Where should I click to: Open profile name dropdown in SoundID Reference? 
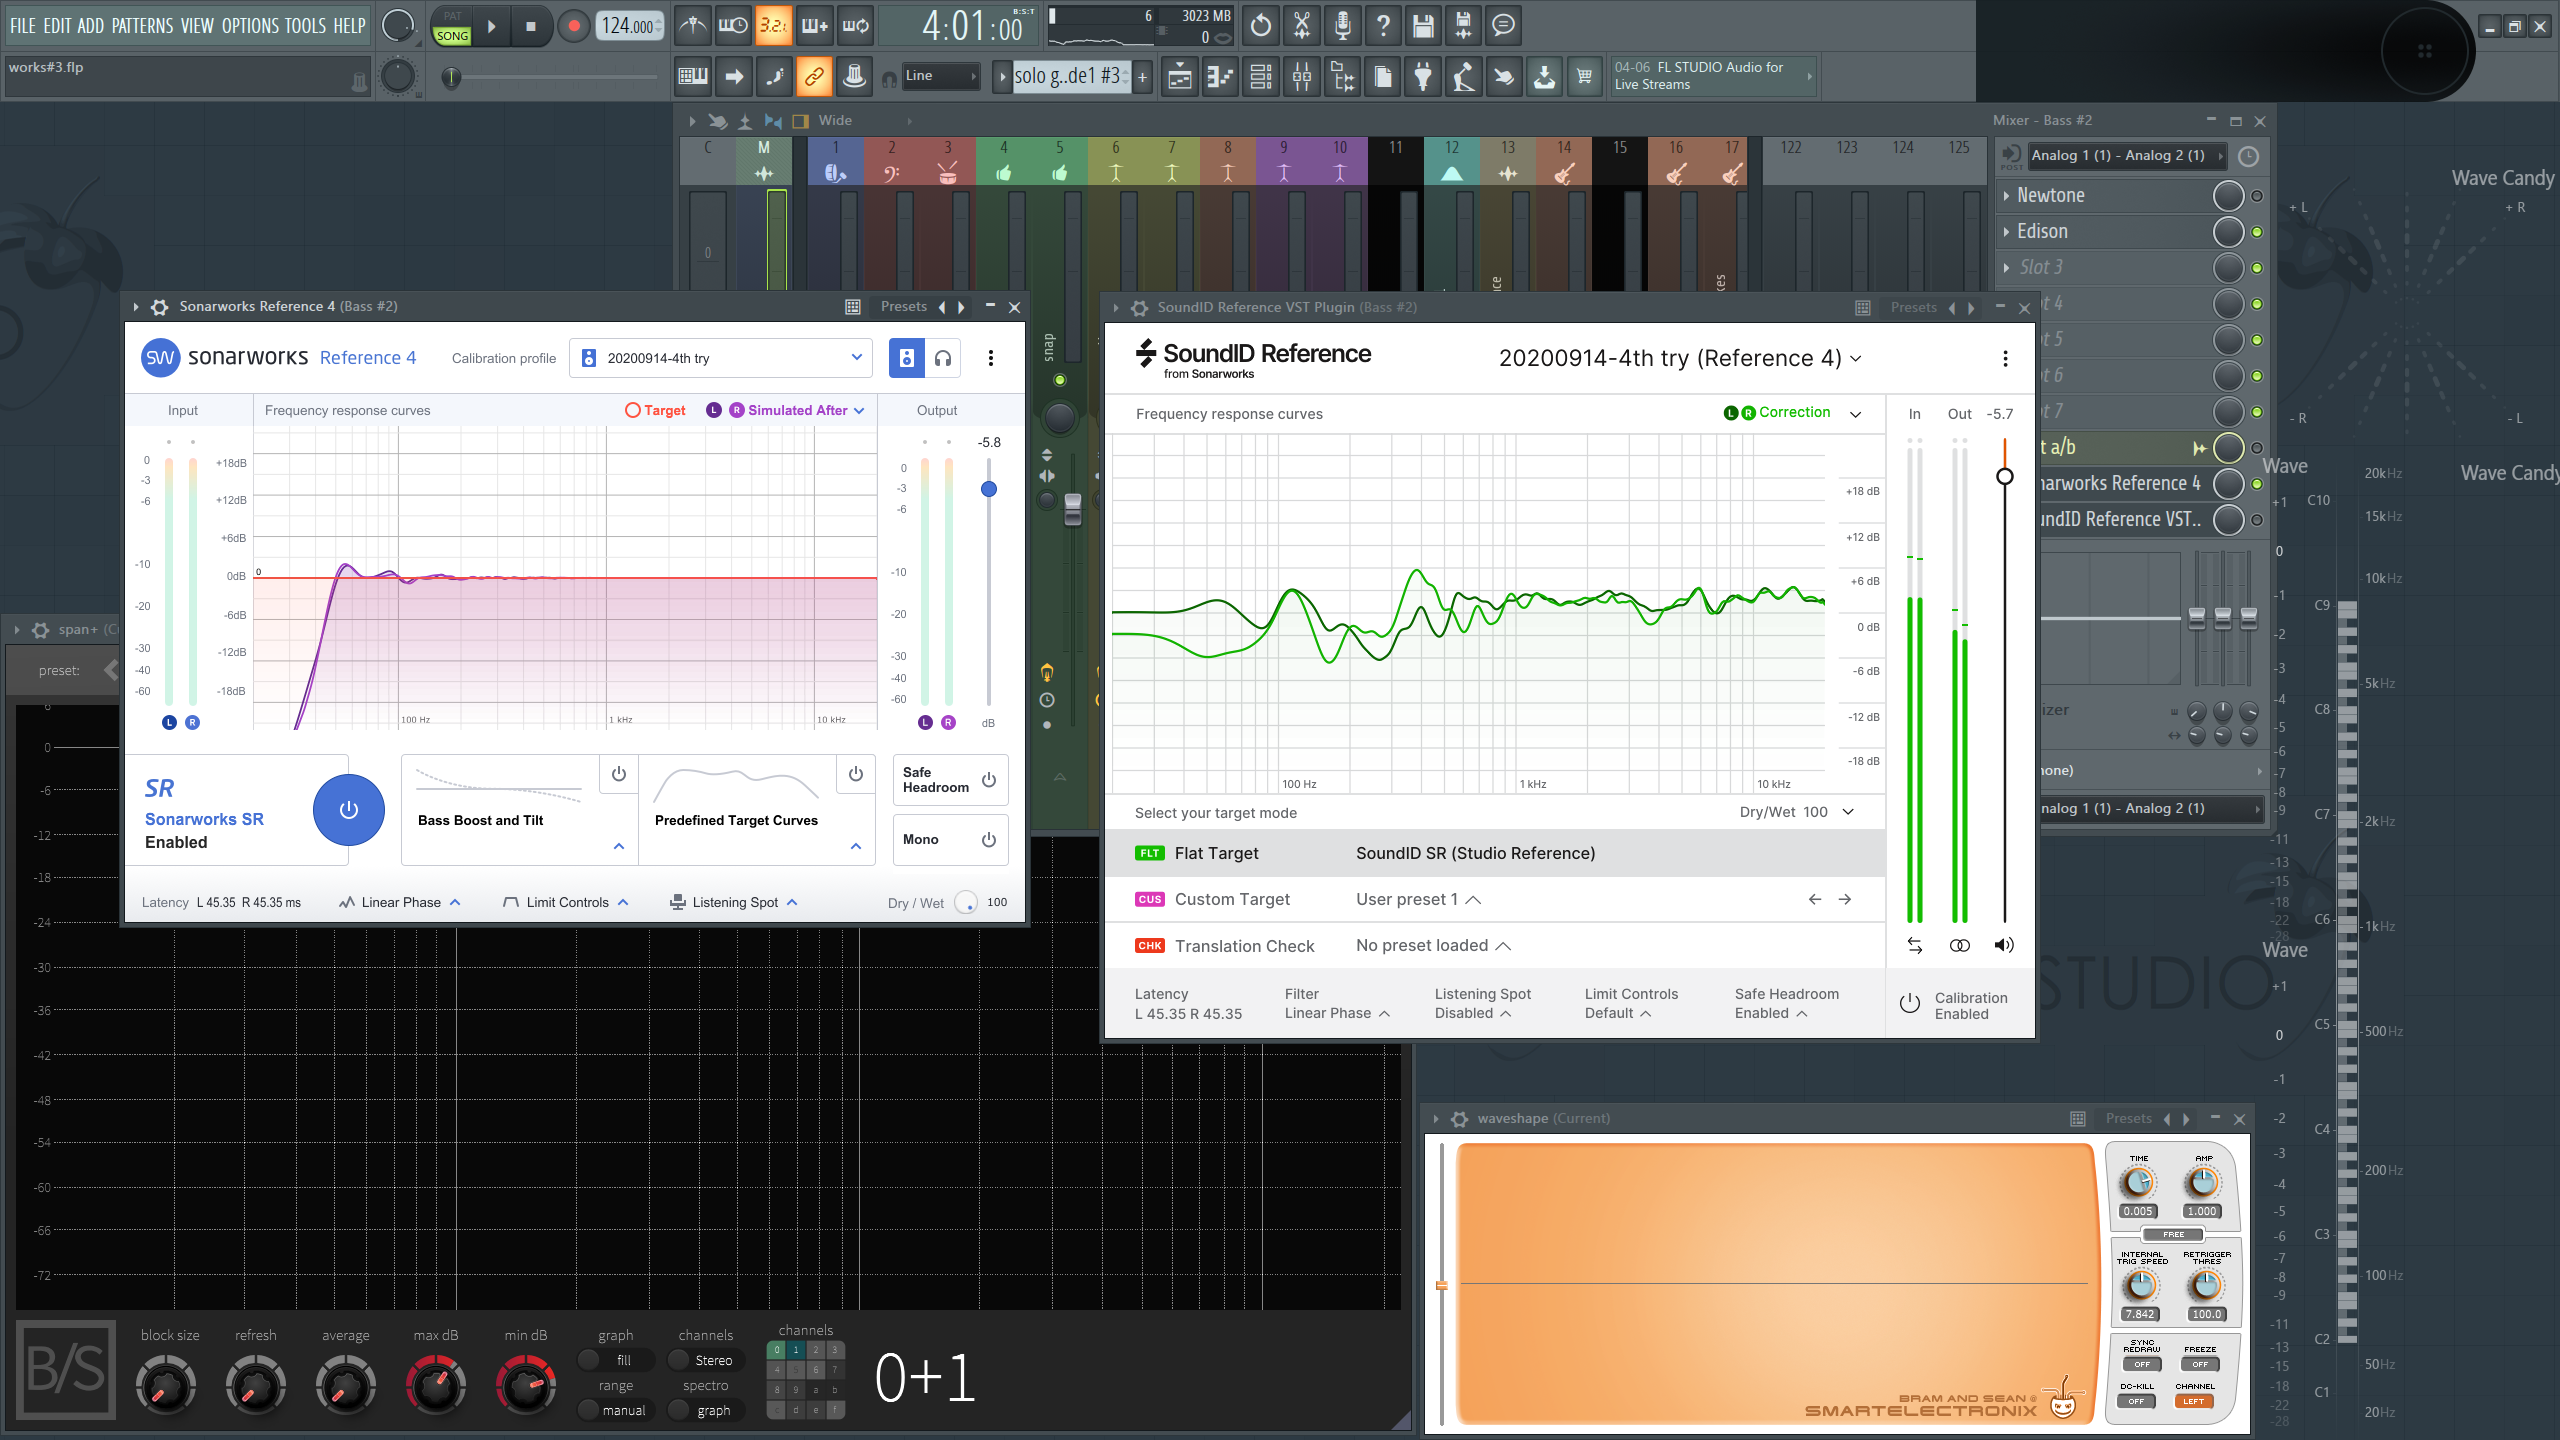(x=1680, y=358)
